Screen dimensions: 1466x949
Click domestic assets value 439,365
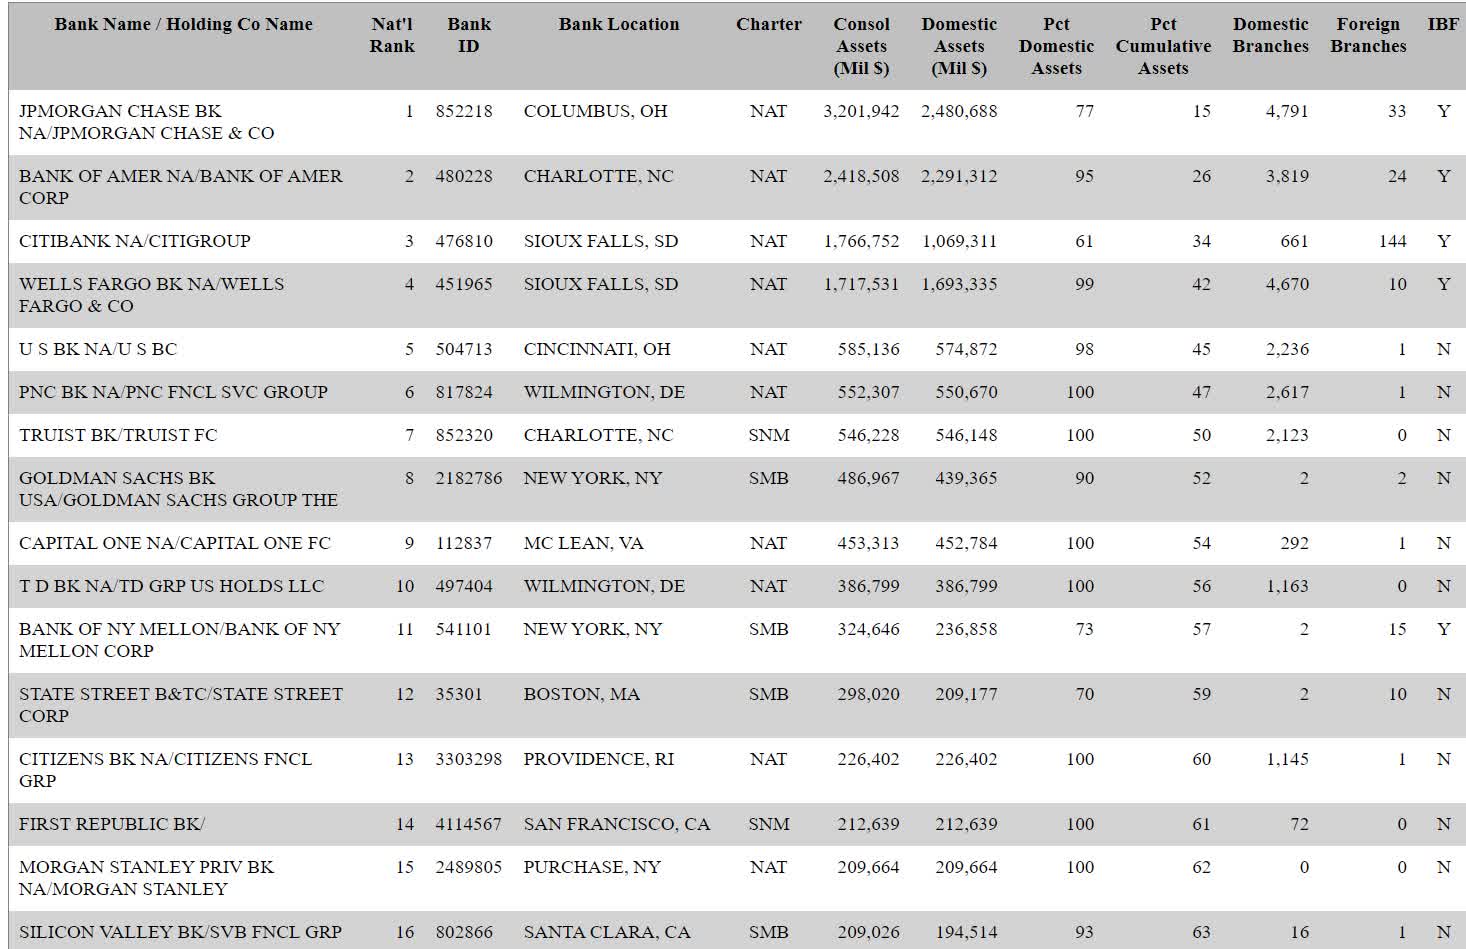(x=966, y=478)
